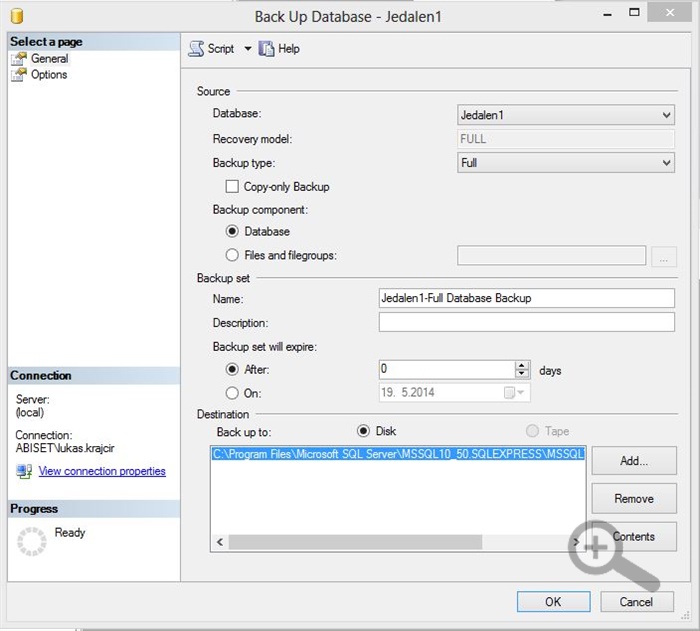The image size is (700, 631).
Task: Click the Cancel button
Action: pos(637,602)
